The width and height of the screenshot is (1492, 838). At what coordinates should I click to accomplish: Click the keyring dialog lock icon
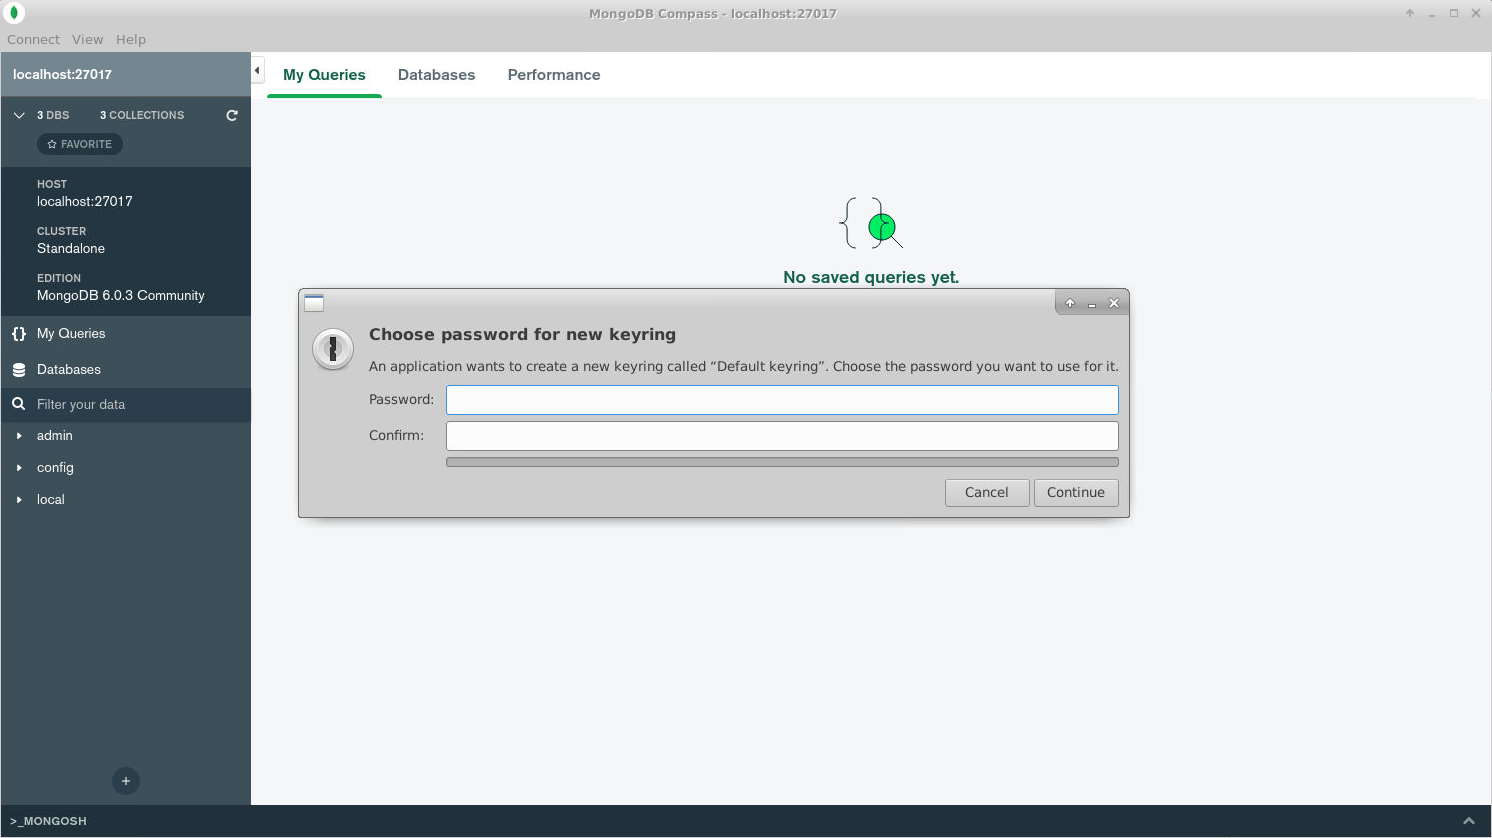pyautogui.click(x=332, y=349)
